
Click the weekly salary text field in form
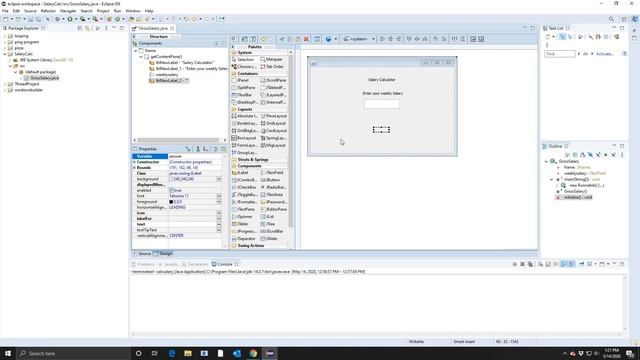point(382,104)
